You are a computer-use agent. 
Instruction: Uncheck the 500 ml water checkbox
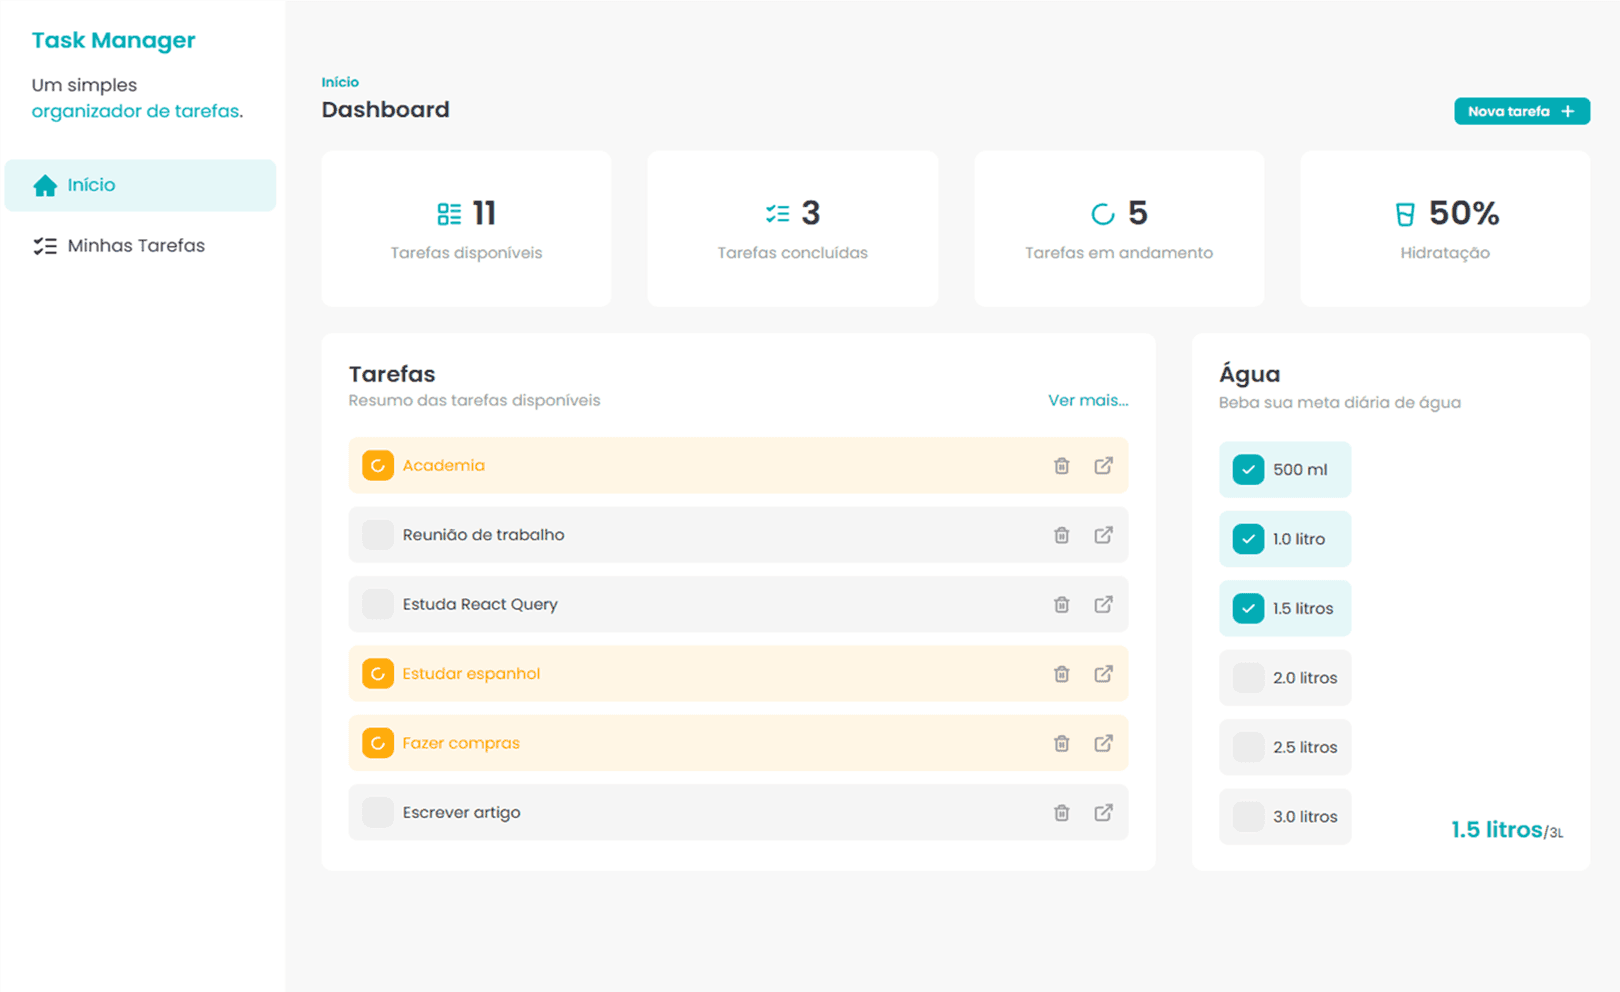[x=1248, y=469]
